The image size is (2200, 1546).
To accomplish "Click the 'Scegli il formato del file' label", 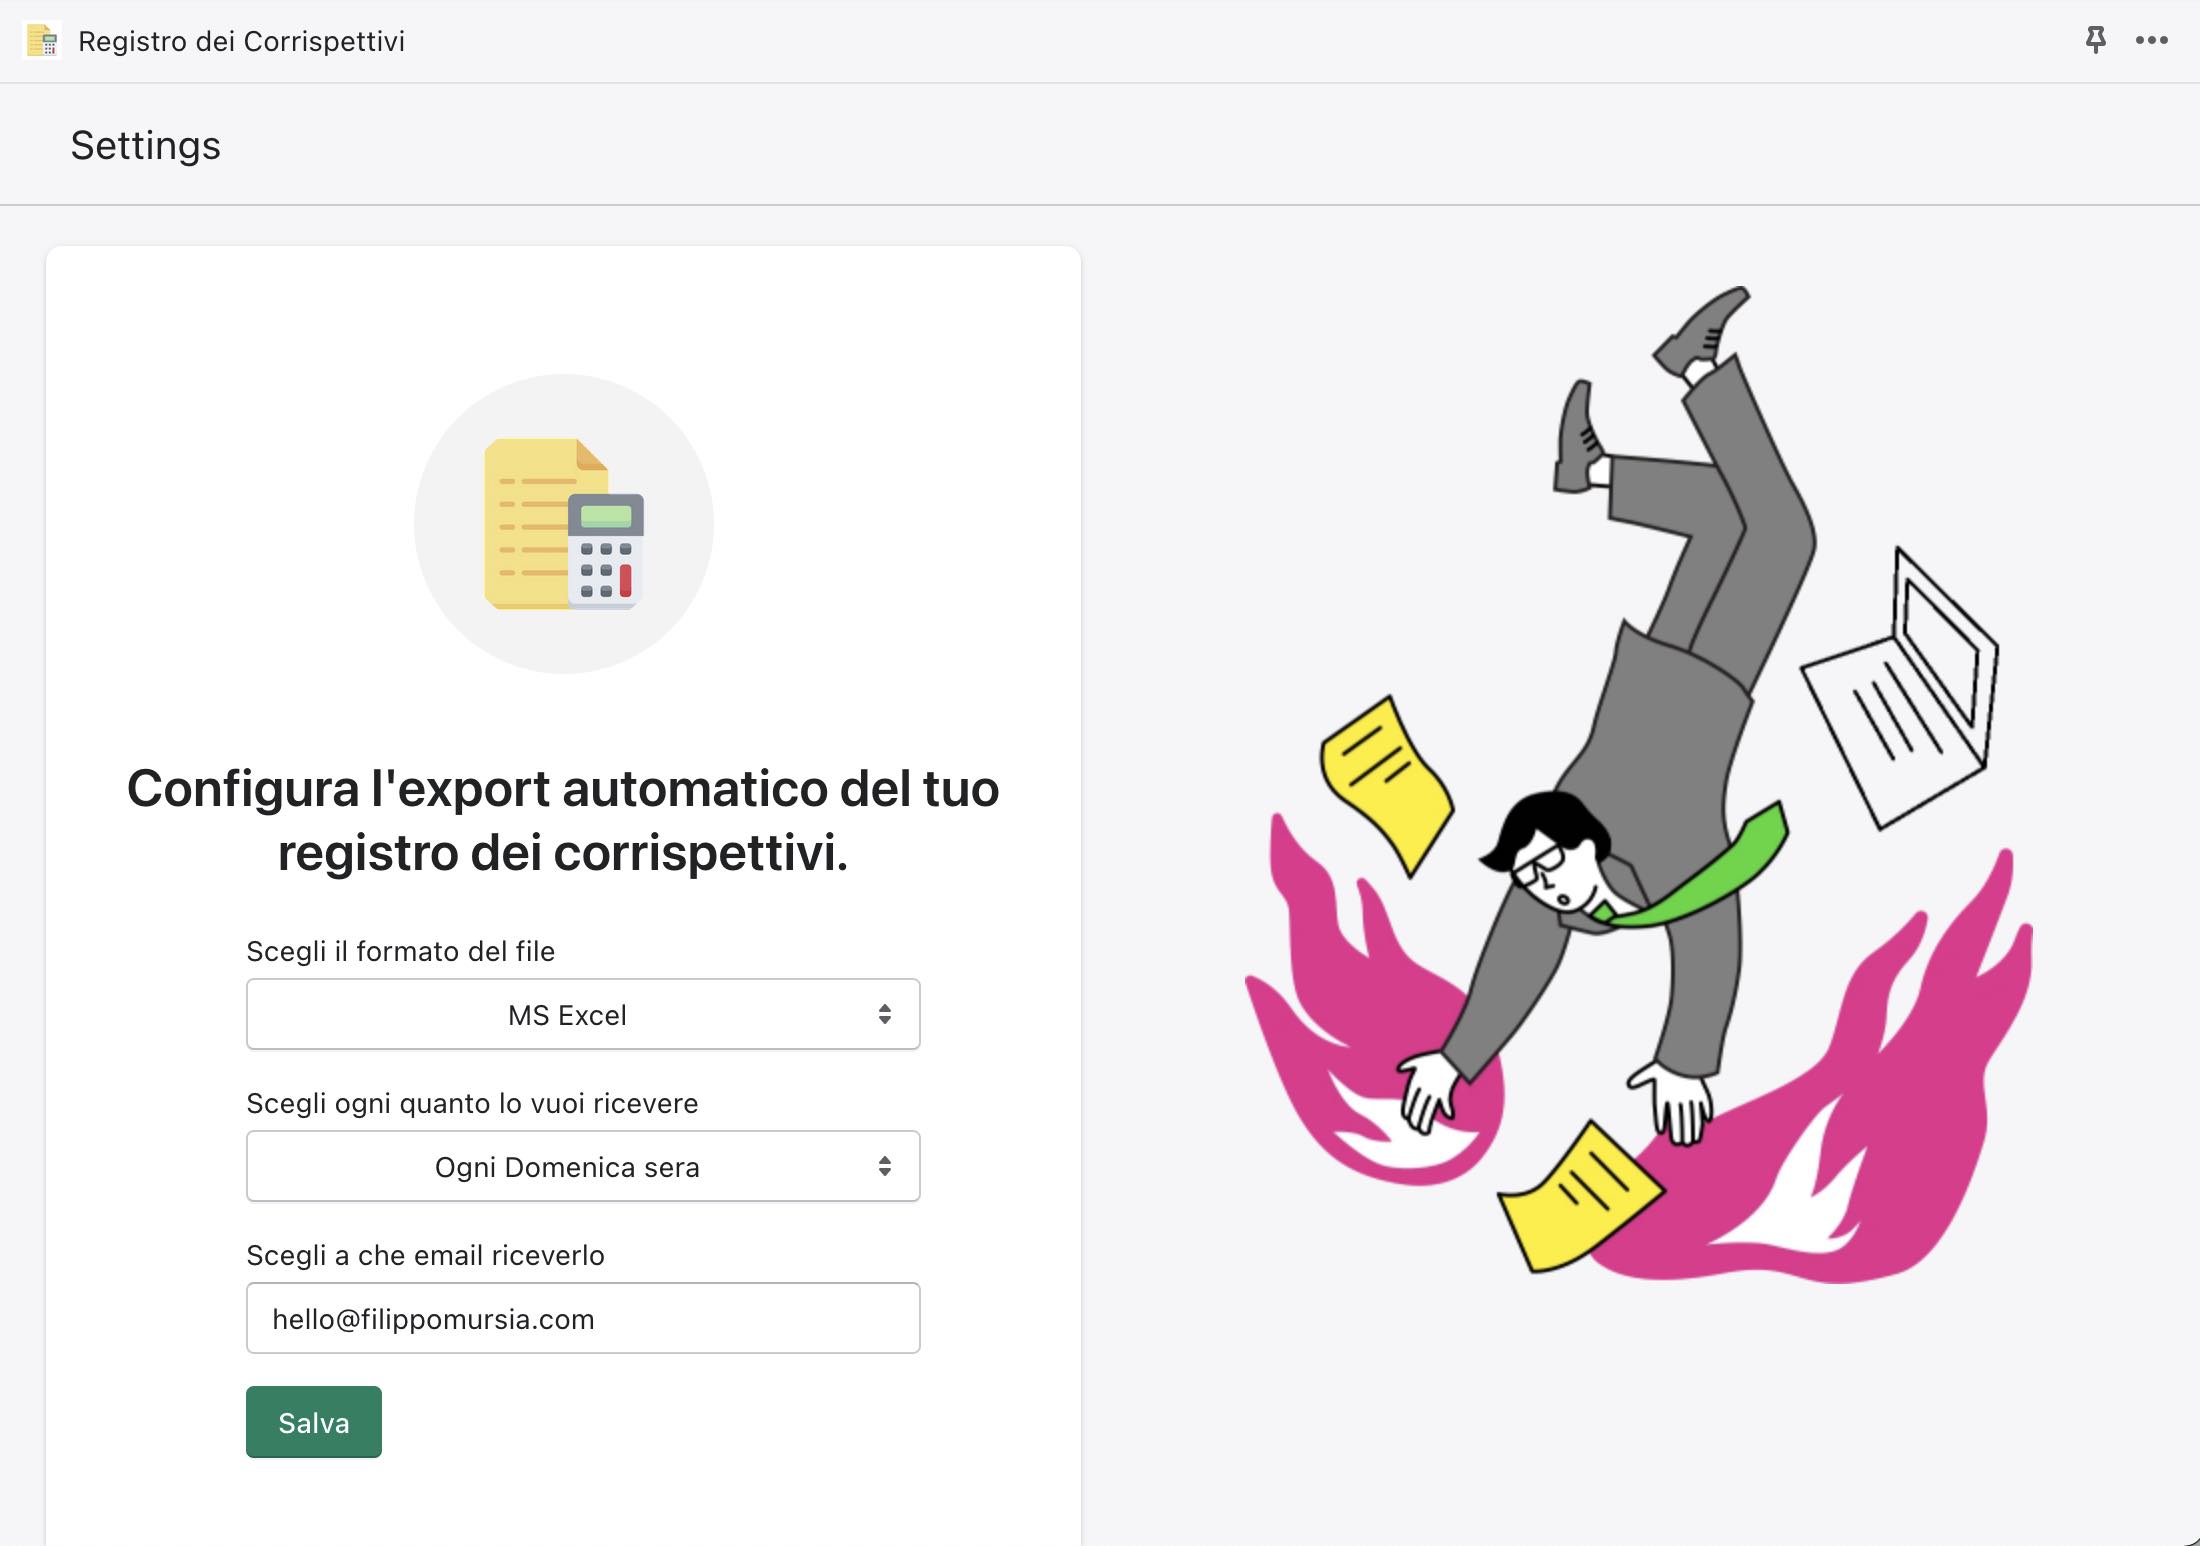I will [x=400, y=951].
